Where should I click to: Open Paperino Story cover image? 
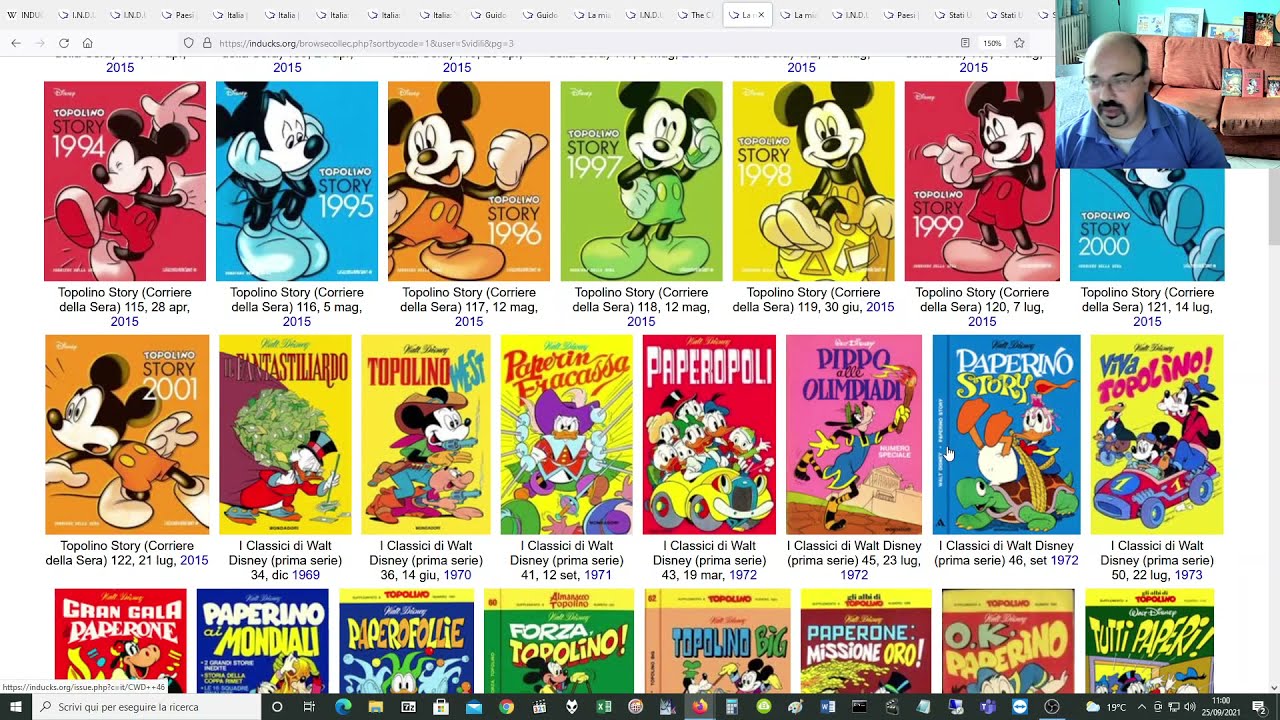point(1006,434)
